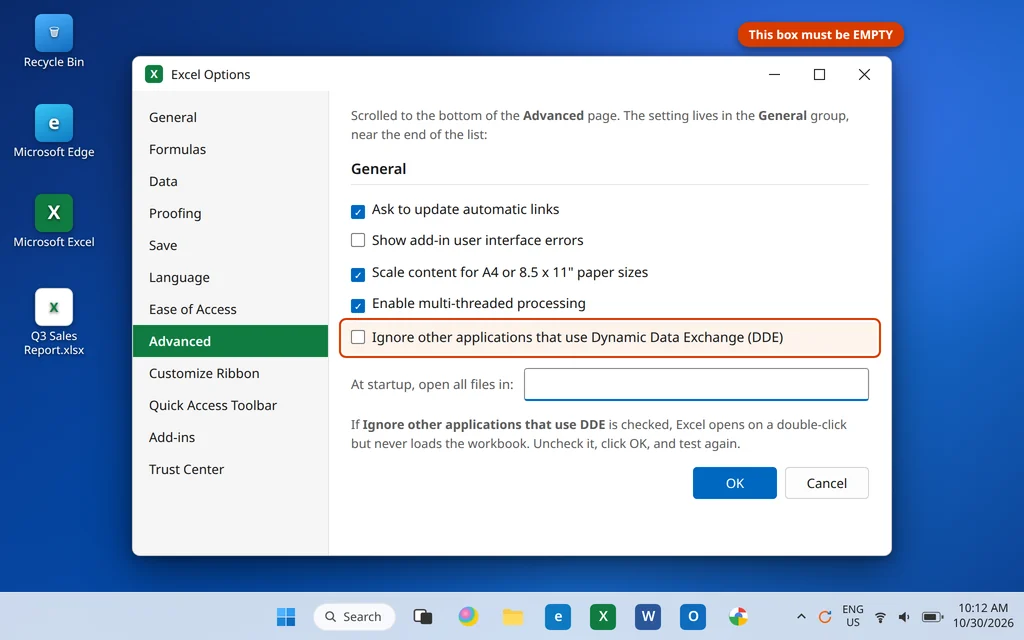Open File Explorer from the taskbar

[x=513, y=616]
